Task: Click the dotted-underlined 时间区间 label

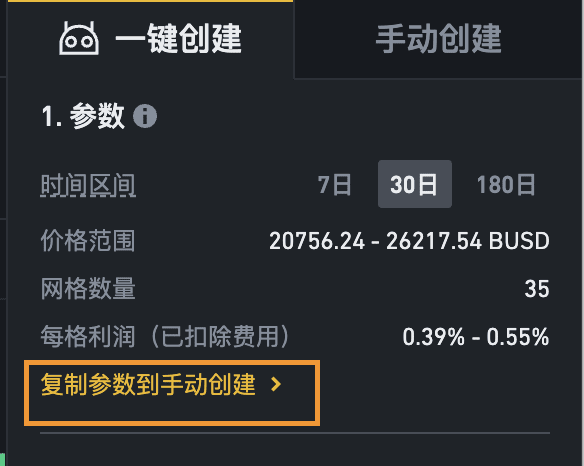Action: (88, 185)
